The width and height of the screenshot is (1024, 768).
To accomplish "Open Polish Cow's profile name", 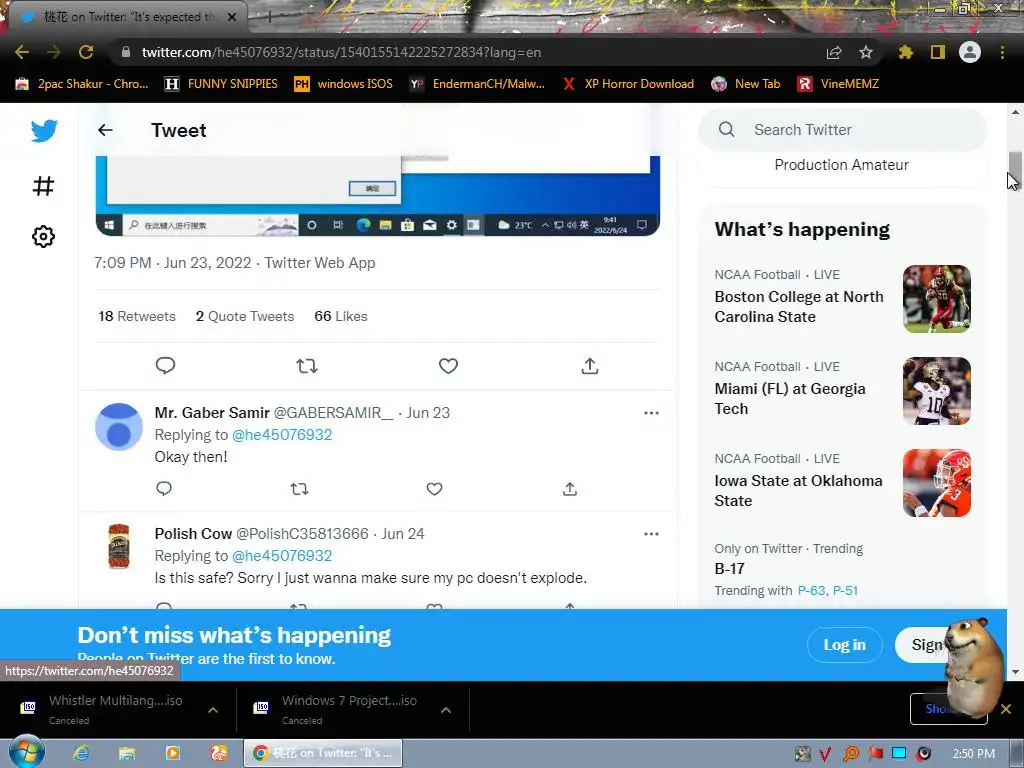I will (193, 534).
